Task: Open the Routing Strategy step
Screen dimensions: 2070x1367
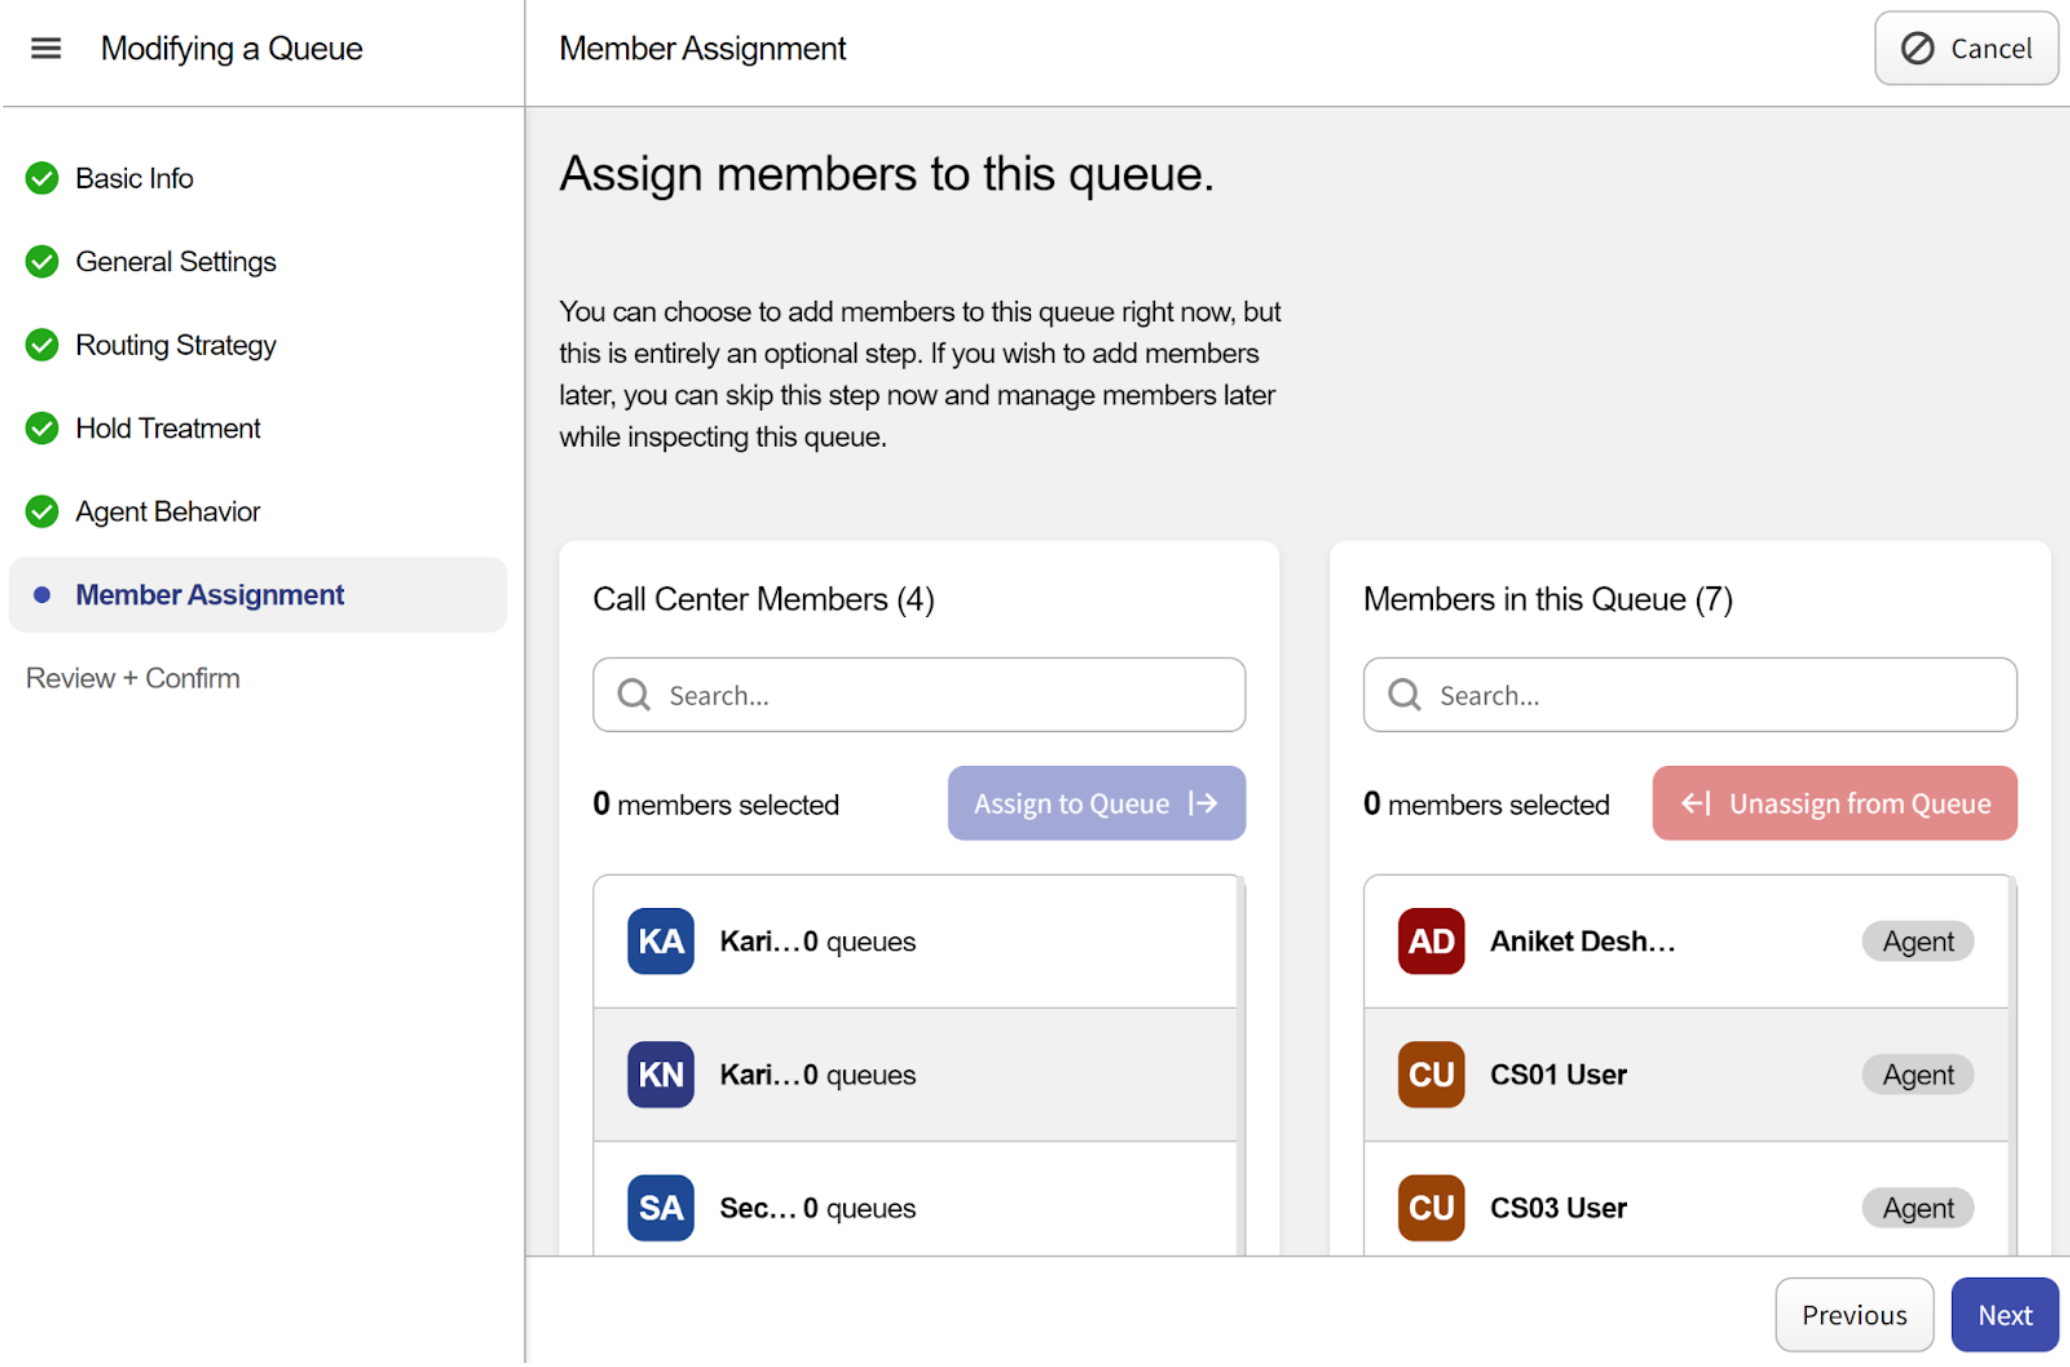Action: click(x=175, y=345)
